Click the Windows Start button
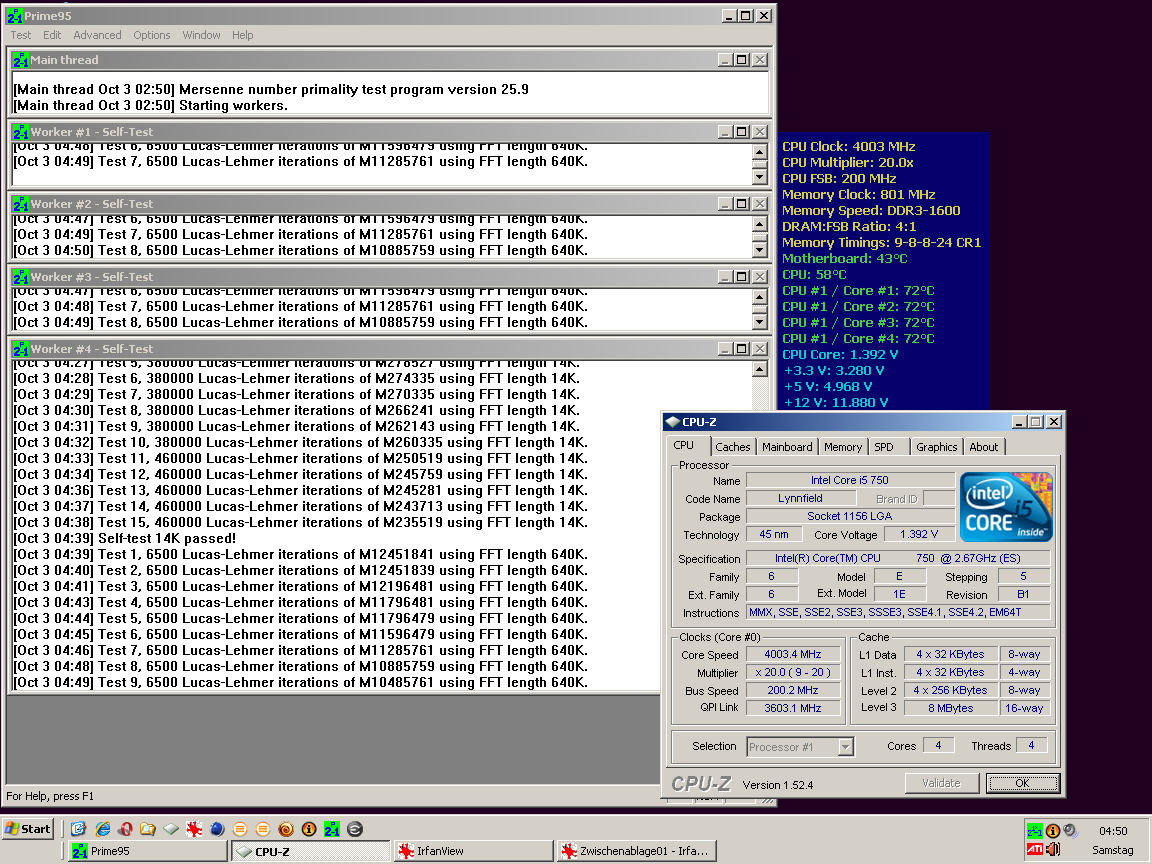 point(28,829)
